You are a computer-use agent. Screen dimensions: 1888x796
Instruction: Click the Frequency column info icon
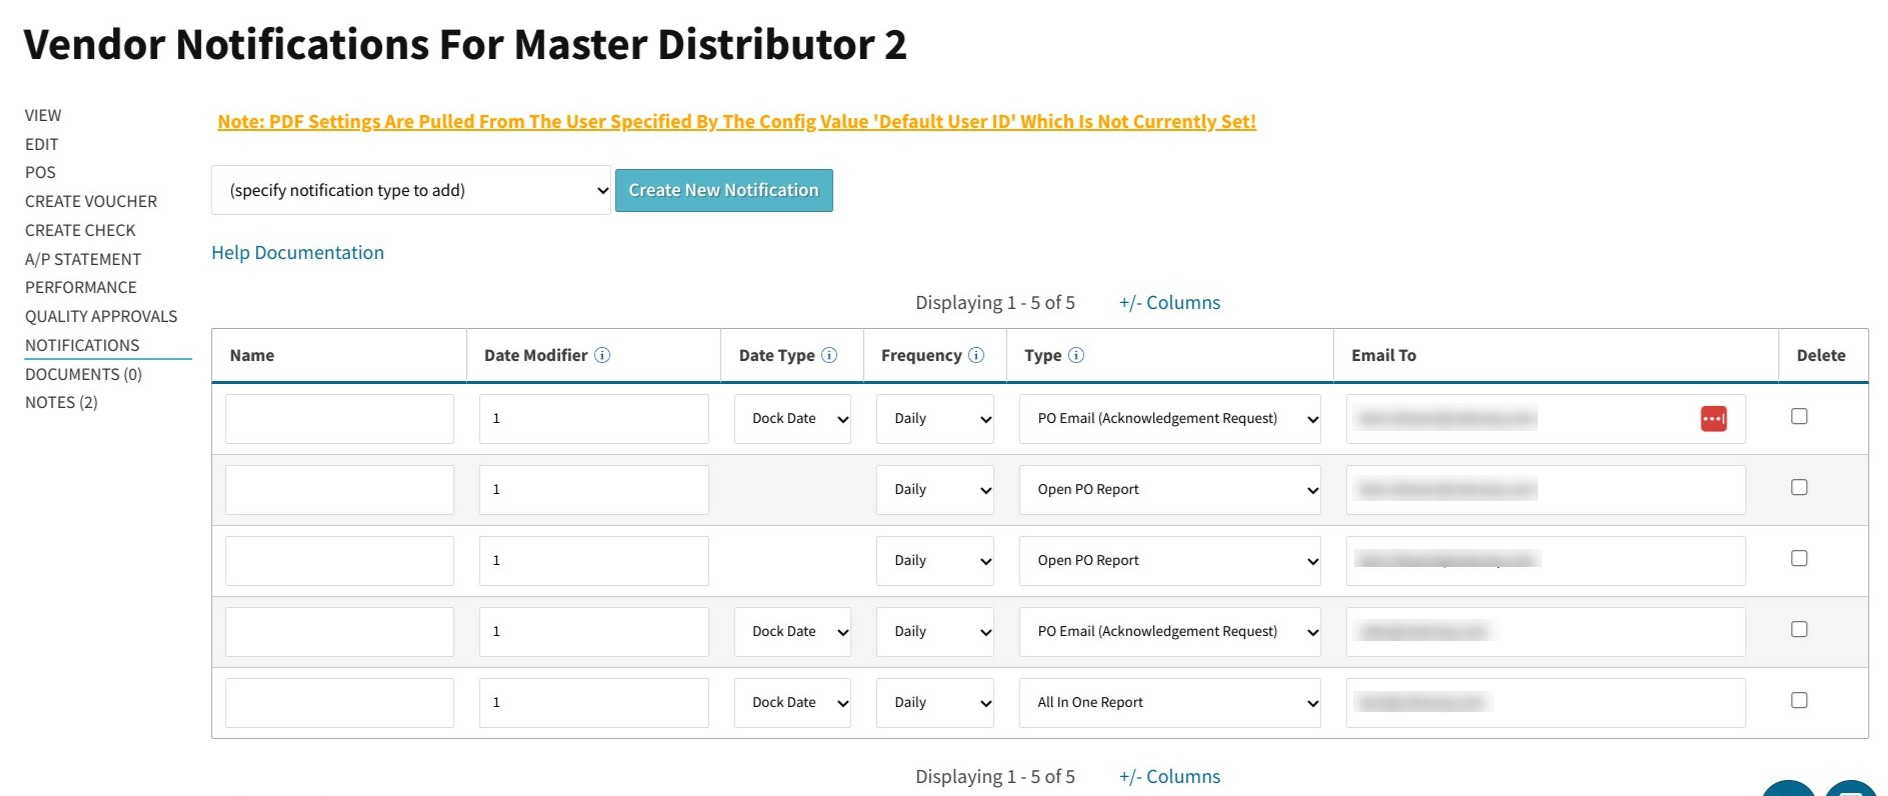976,355
